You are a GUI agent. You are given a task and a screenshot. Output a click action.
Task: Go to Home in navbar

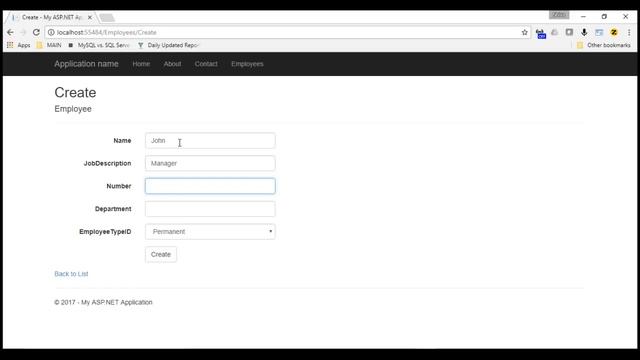[141, 64]
